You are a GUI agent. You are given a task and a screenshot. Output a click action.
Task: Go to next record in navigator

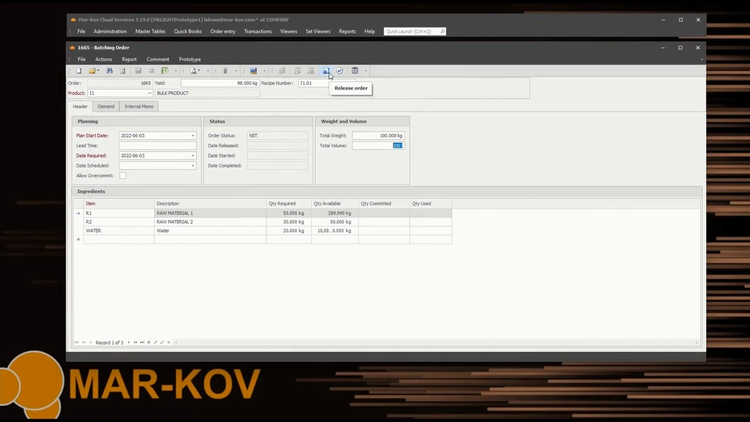(x=129, y=343)
